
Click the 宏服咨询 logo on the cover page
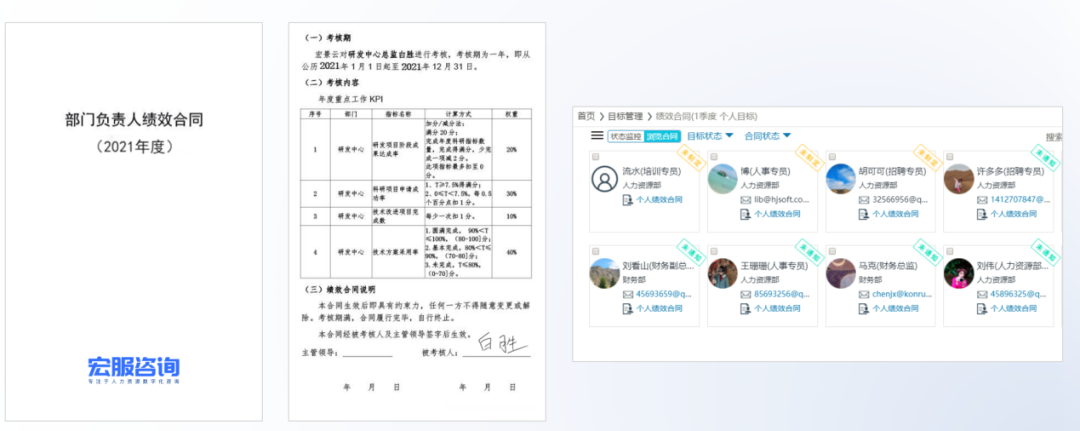(x=134, y=370)
